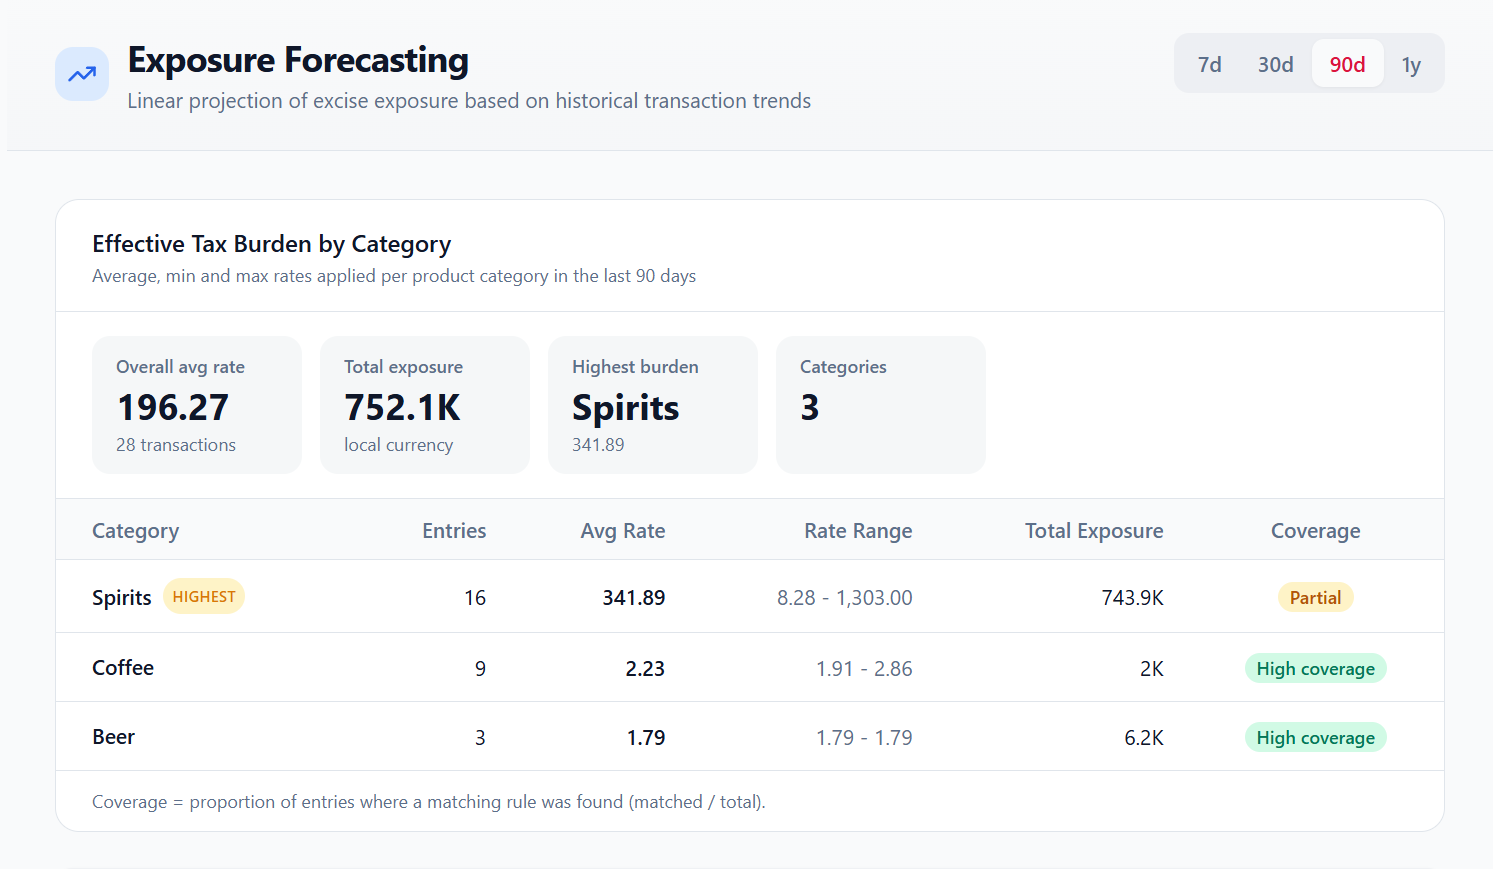Sort by the Category column header
Screen dimensions: 1496x869
(136, 531)
